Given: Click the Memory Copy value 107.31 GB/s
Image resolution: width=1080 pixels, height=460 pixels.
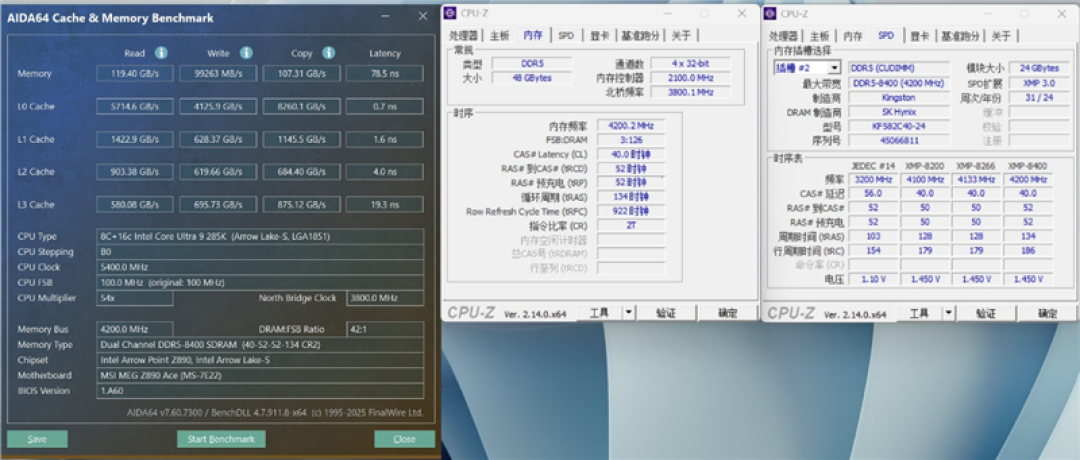Looking at the screenshot, I should (302, 74).
